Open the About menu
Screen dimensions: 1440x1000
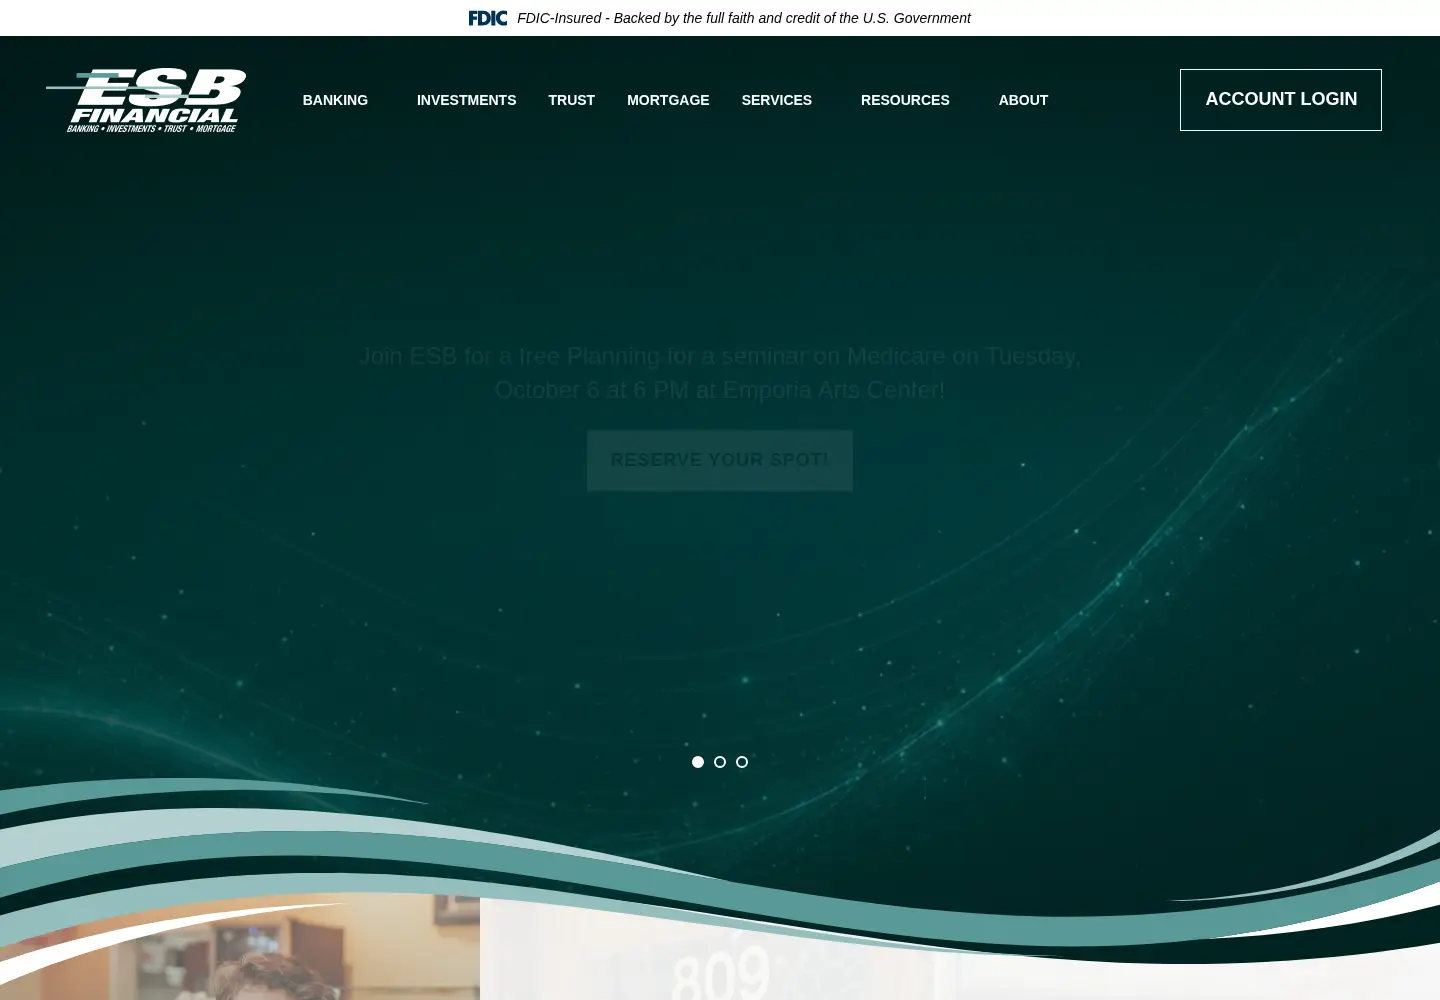point(1023,100)
